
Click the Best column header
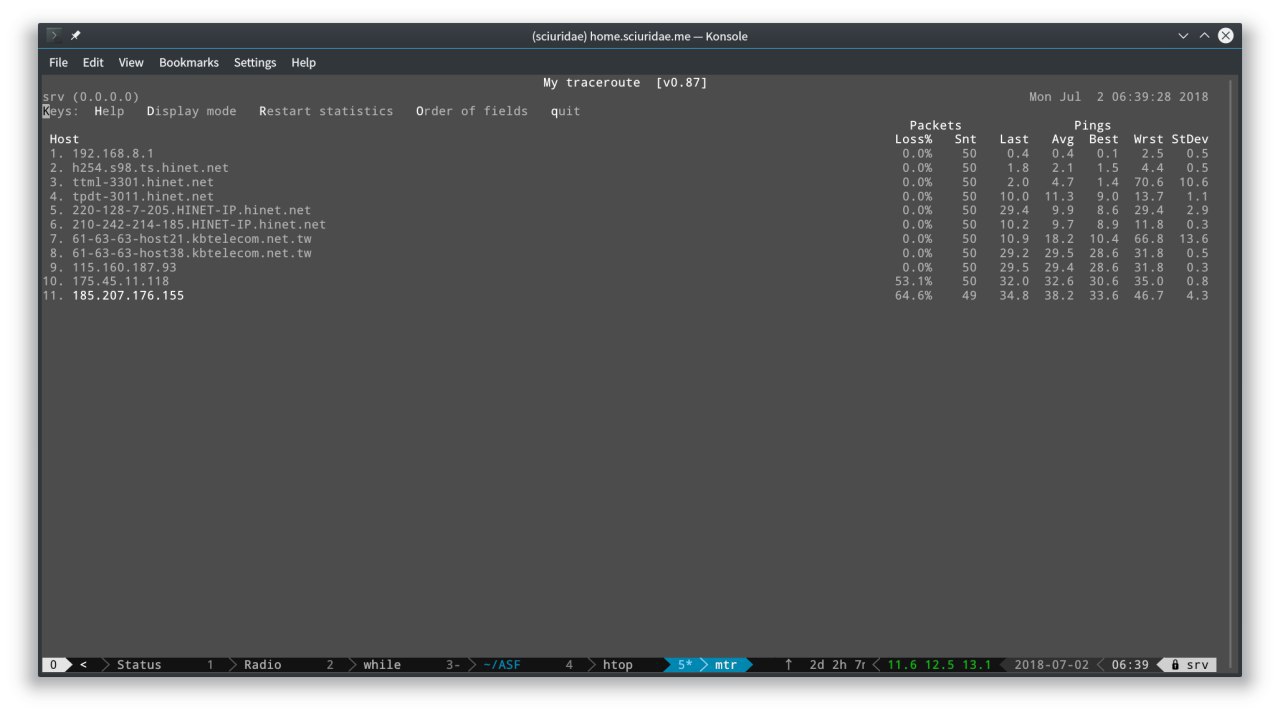[1104, 139]
